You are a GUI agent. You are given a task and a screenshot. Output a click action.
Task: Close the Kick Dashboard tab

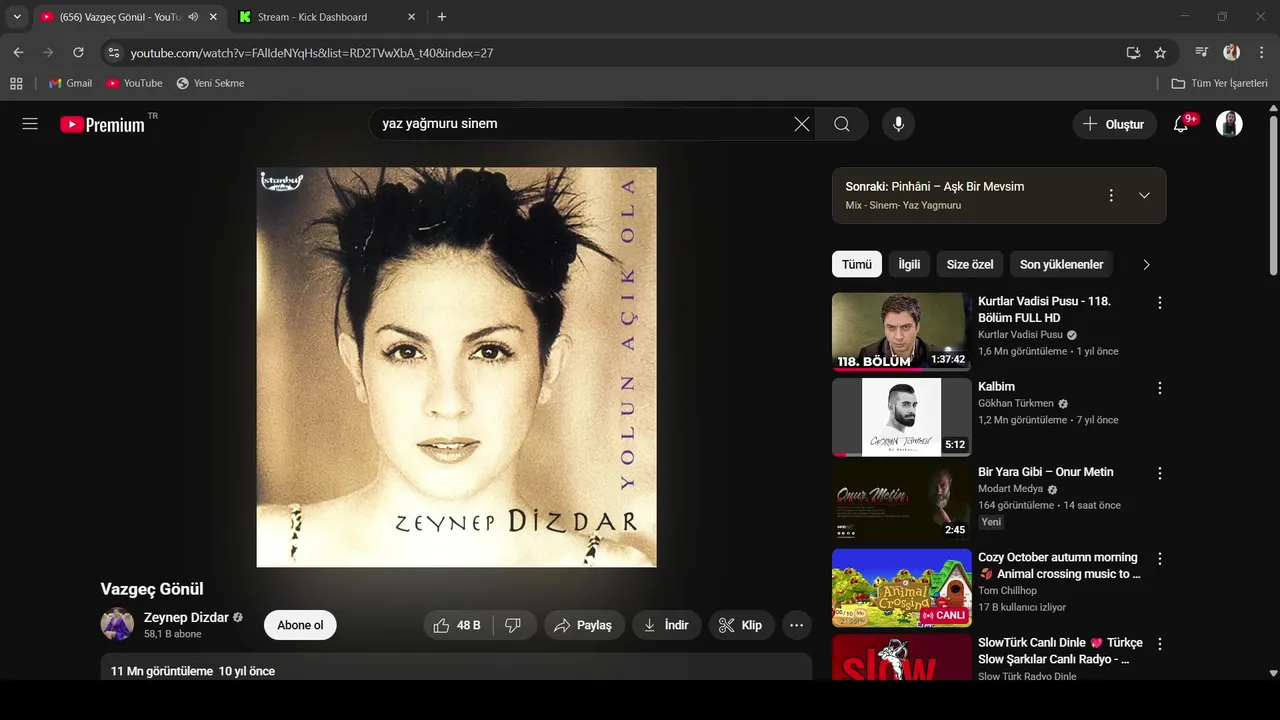[x=411, y=17]
